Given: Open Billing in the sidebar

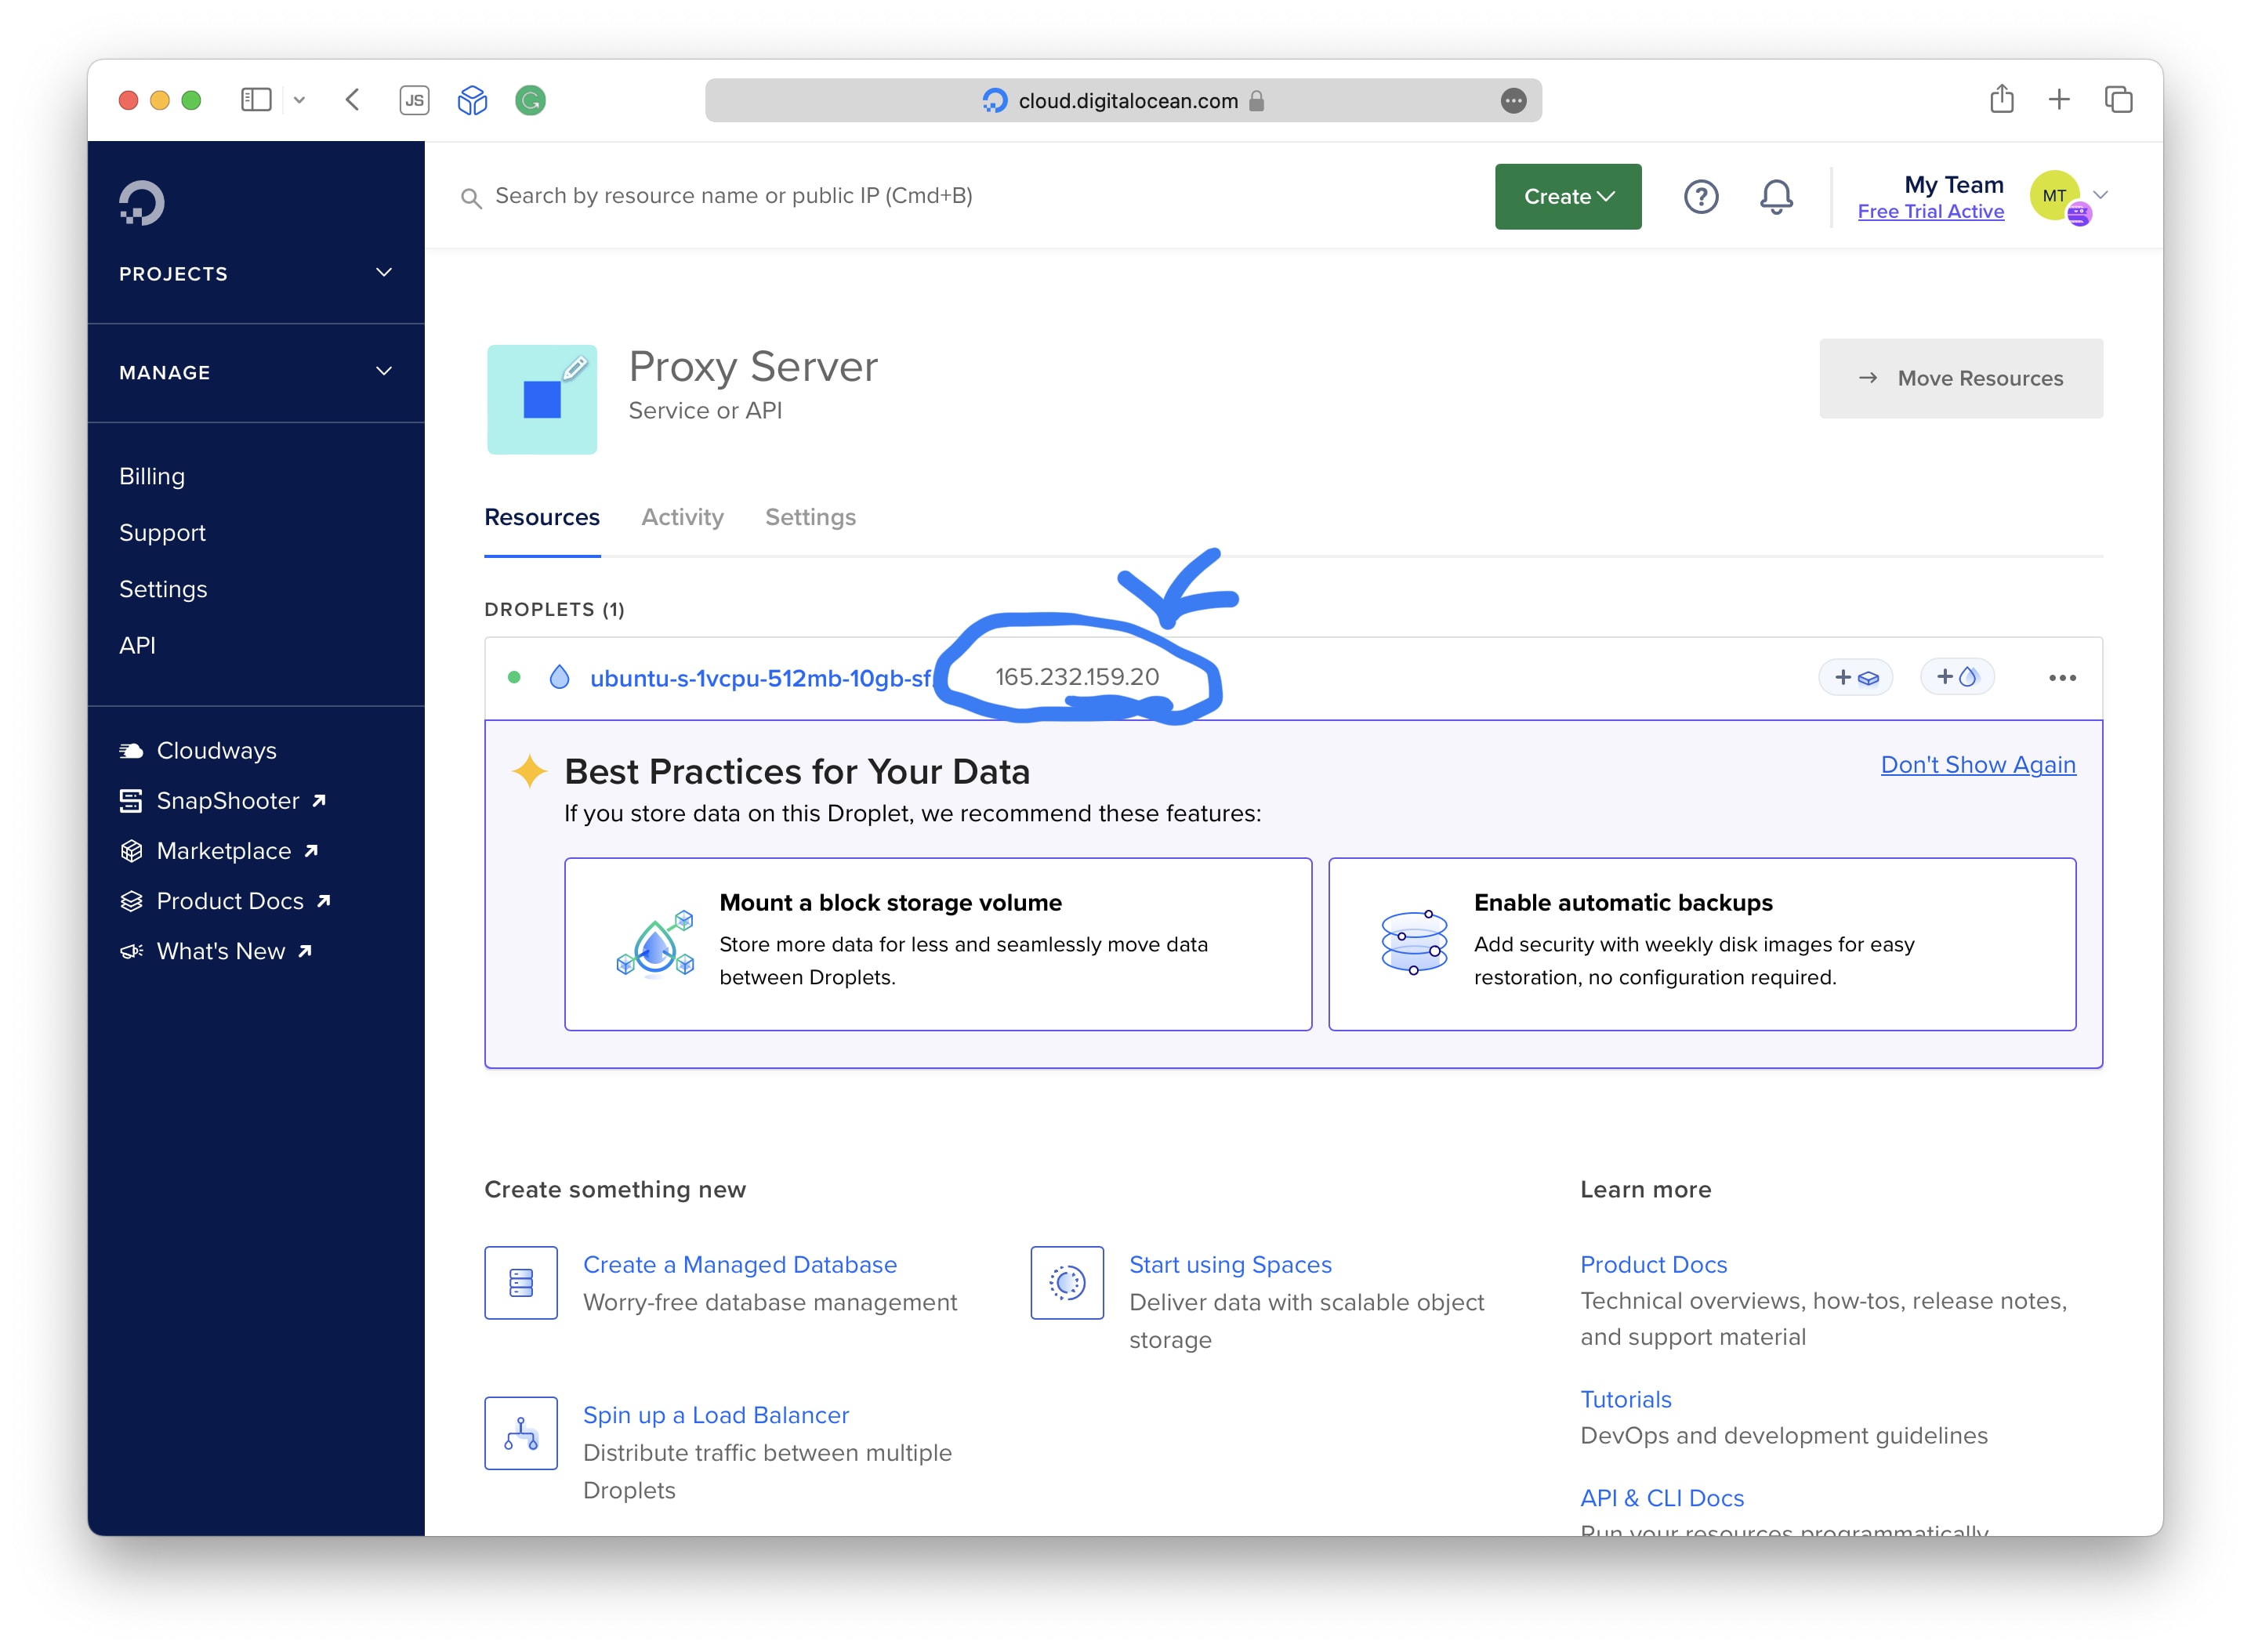Looking at the screenshot, I should (x=152, y=476).
